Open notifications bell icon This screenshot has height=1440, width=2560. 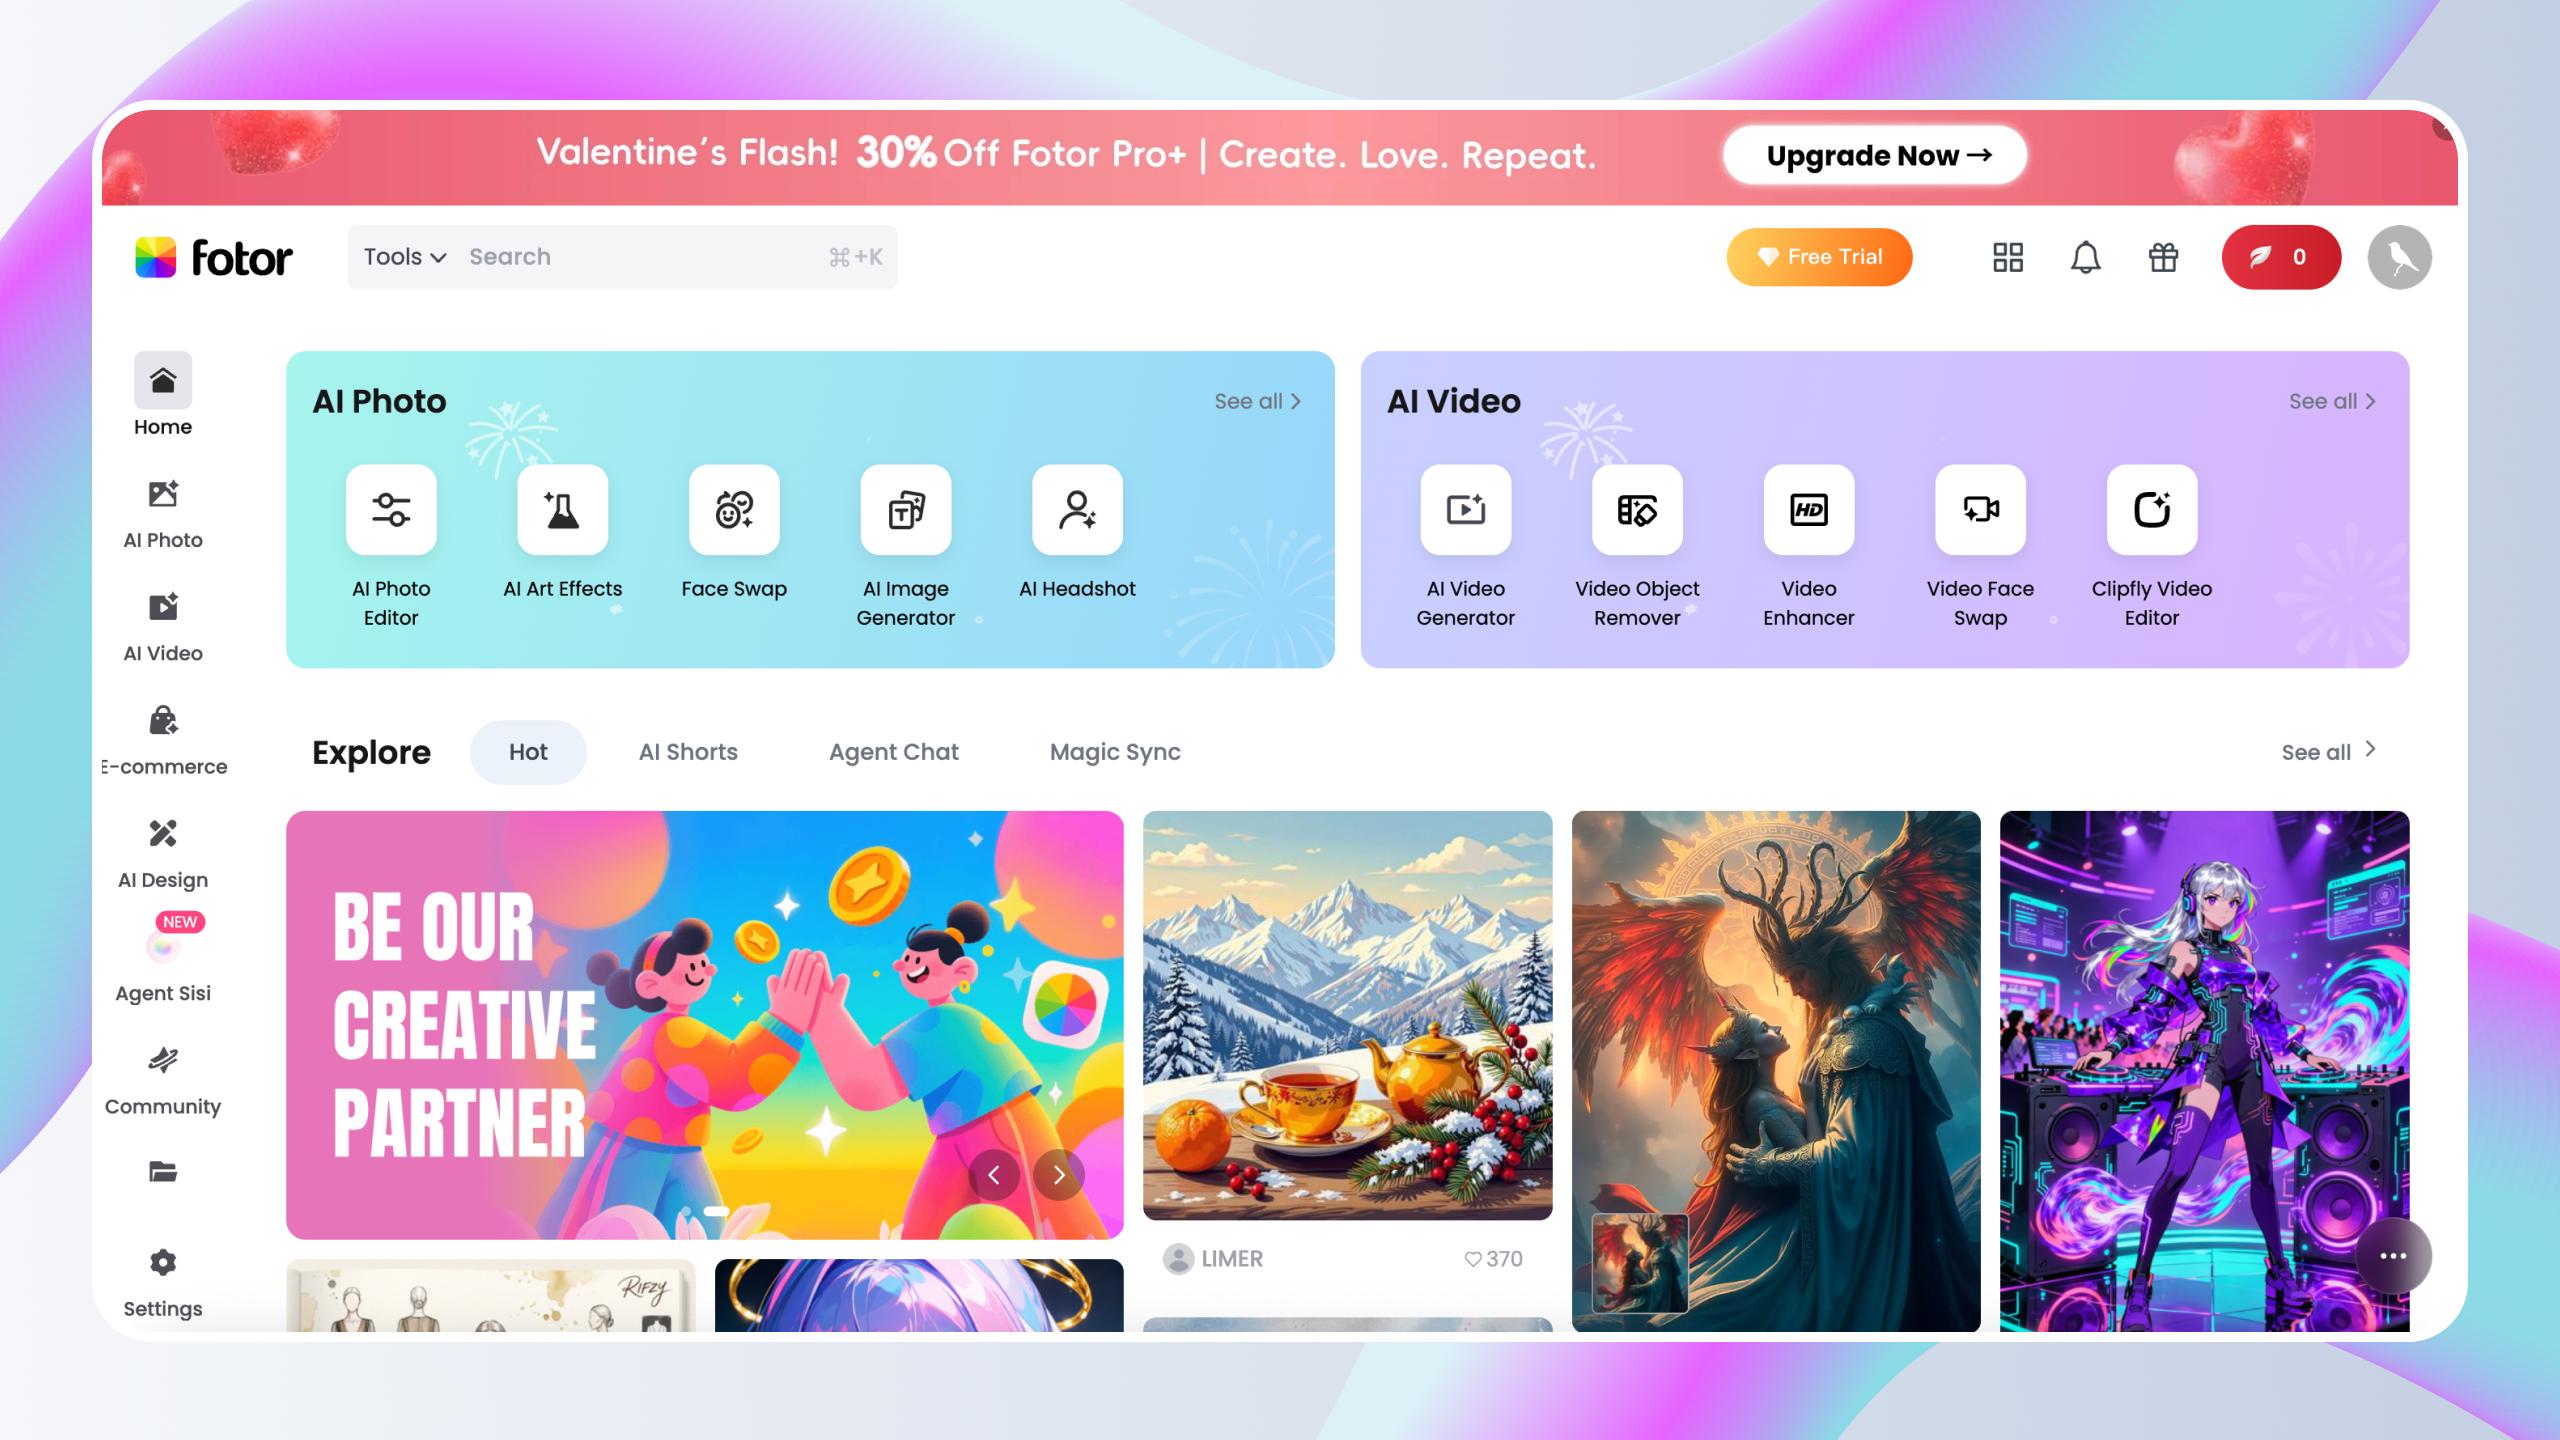point(2085,257)
